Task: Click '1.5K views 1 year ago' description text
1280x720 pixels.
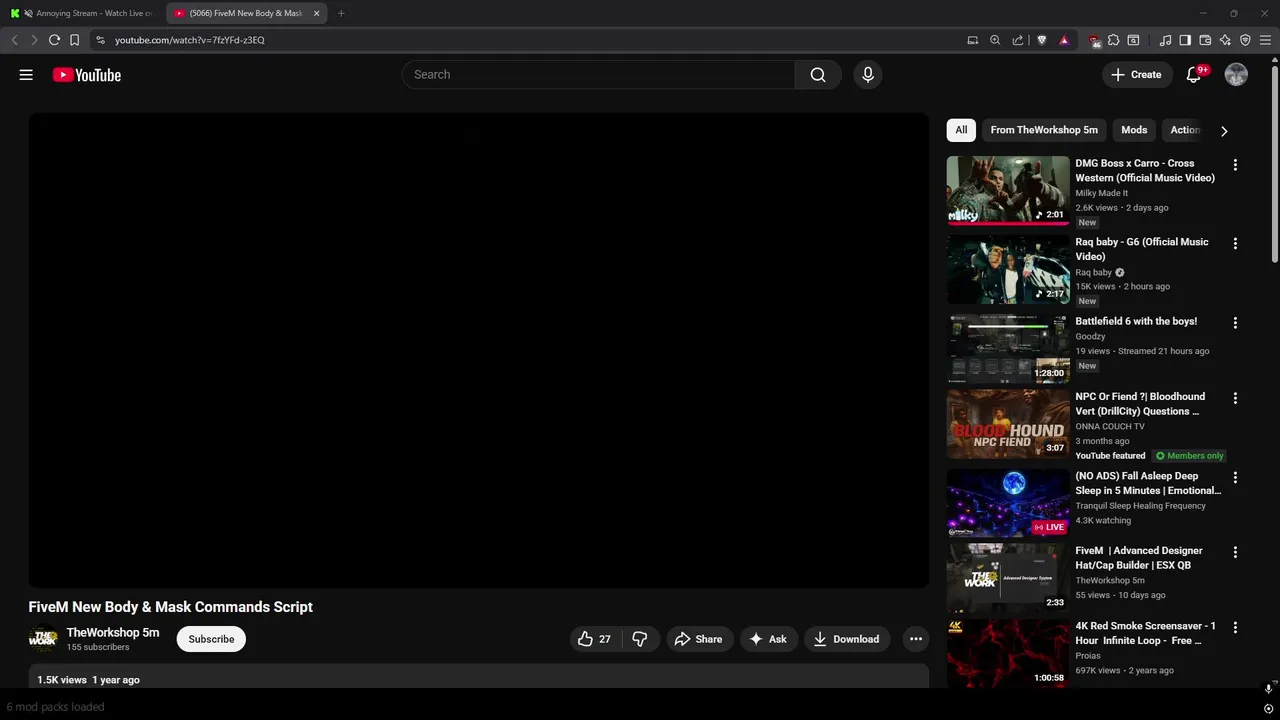Action: point(88,680)
